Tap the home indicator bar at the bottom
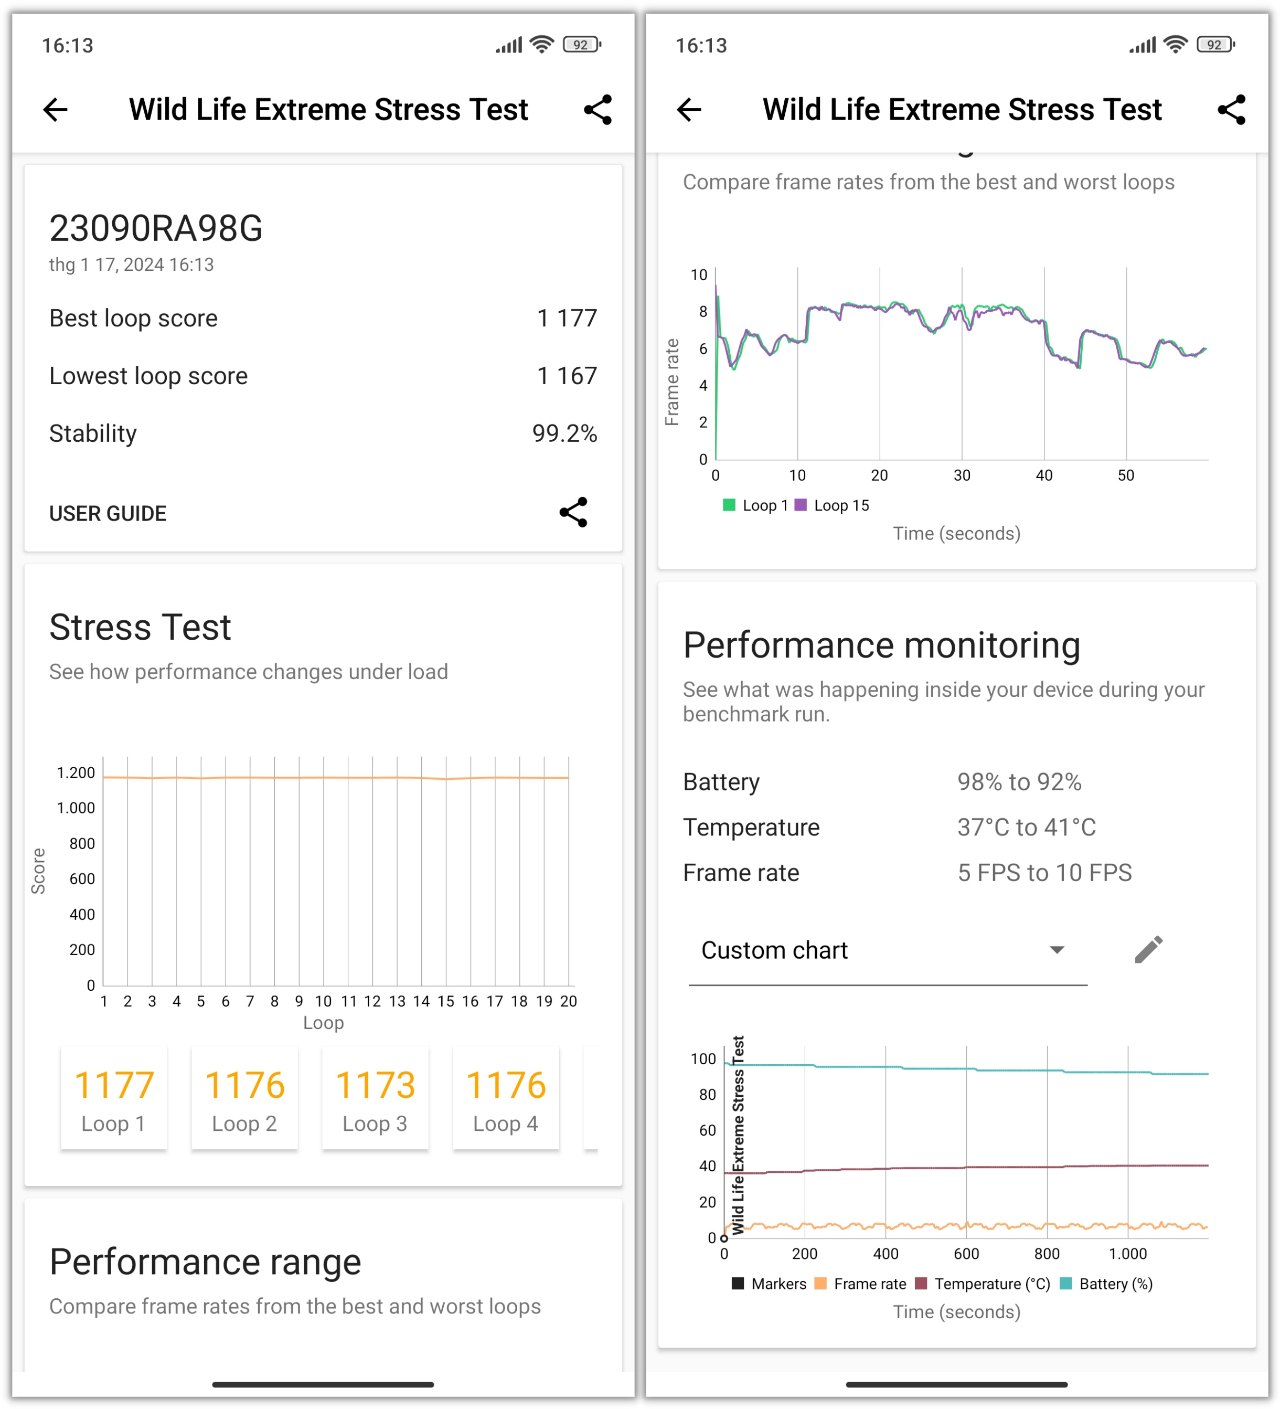Screen dimensions: 1280x1409 (322, 1385)
